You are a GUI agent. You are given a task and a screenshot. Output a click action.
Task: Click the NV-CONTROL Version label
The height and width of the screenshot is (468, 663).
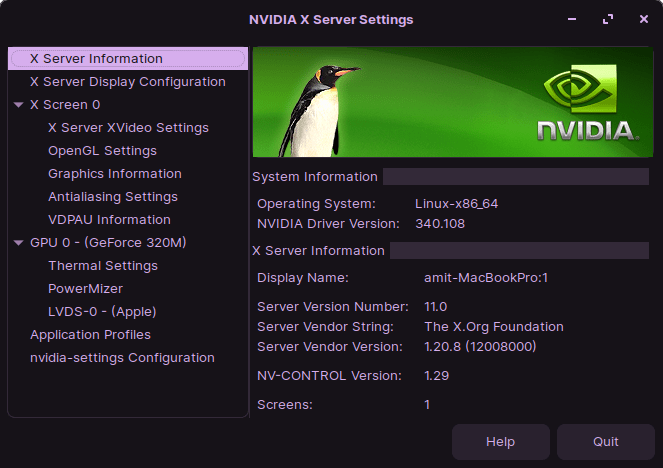click(329, 375)
